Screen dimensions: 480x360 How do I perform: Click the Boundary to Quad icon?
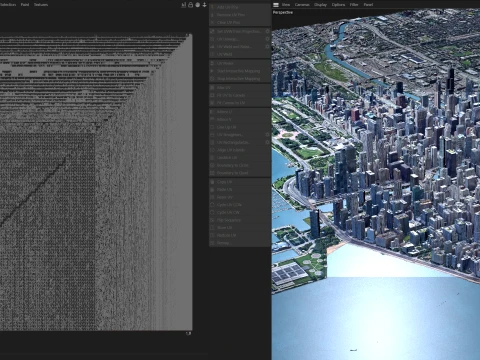(212, 173)
